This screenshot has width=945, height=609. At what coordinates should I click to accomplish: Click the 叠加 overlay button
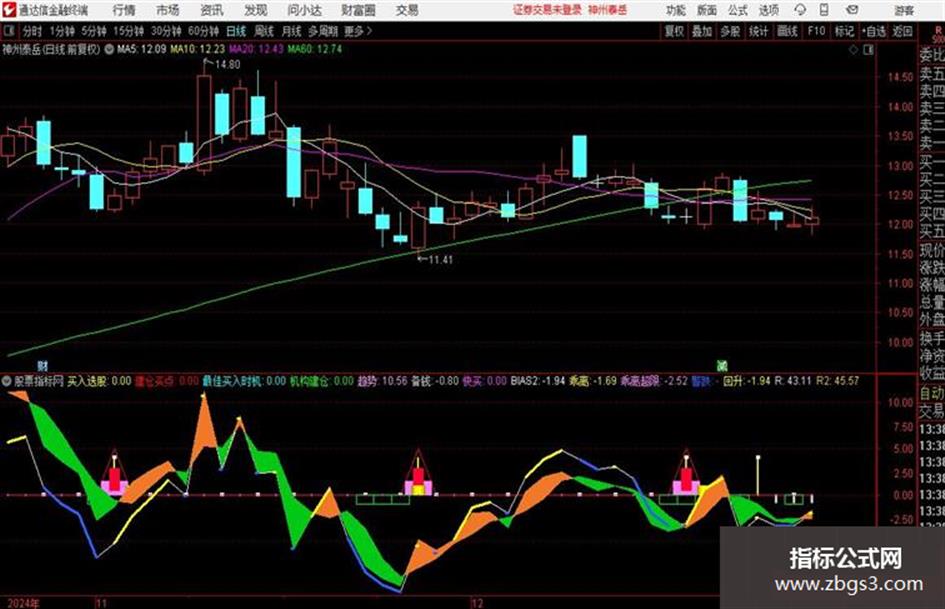(x=702, y=31)
